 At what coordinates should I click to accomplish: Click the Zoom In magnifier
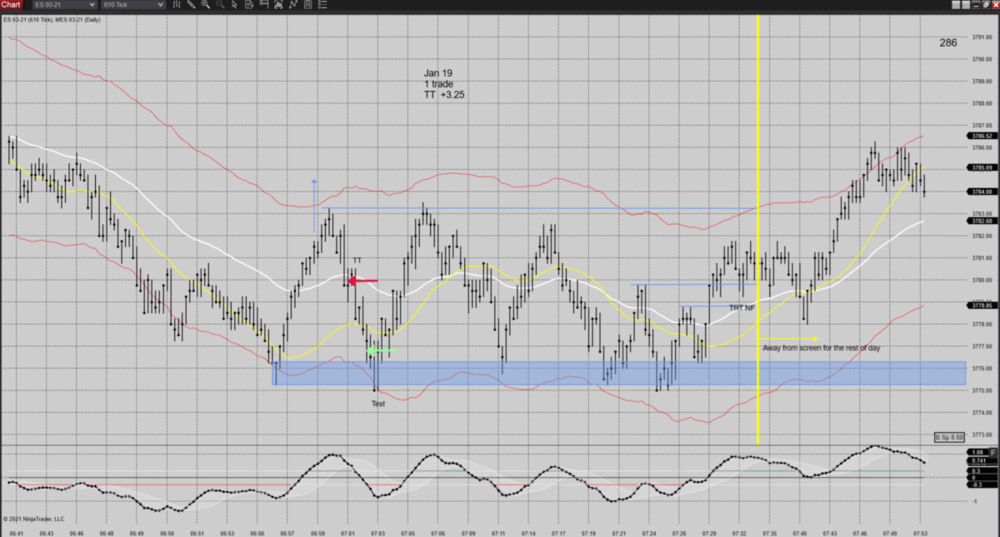coord(206,5)
